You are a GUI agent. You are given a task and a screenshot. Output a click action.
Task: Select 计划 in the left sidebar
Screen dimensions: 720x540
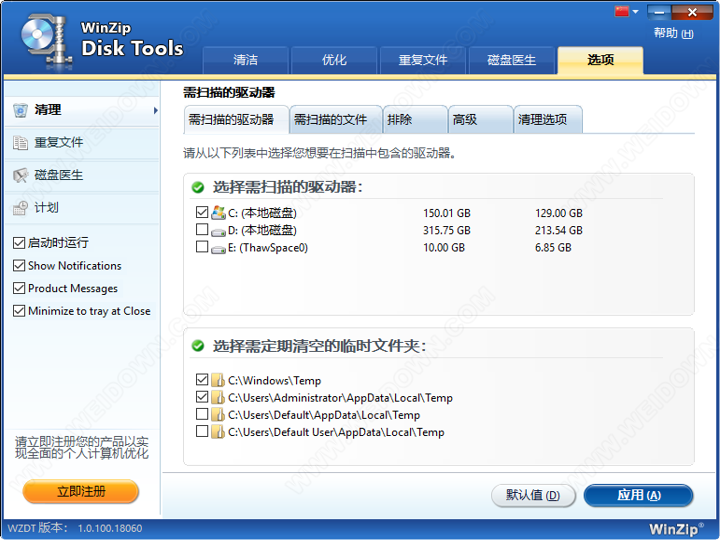[82, 208]
